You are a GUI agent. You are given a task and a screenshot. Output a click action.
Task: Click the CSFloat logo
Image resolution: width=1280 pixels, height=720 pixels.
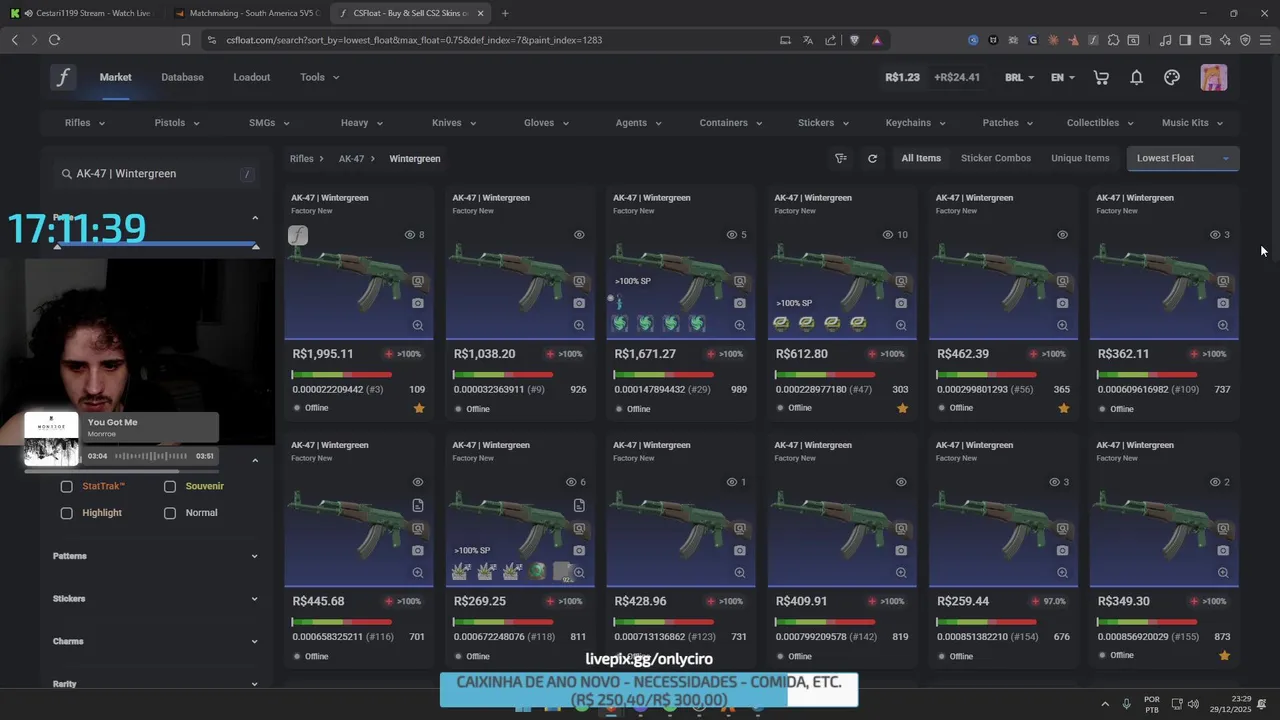pos(63,77)
